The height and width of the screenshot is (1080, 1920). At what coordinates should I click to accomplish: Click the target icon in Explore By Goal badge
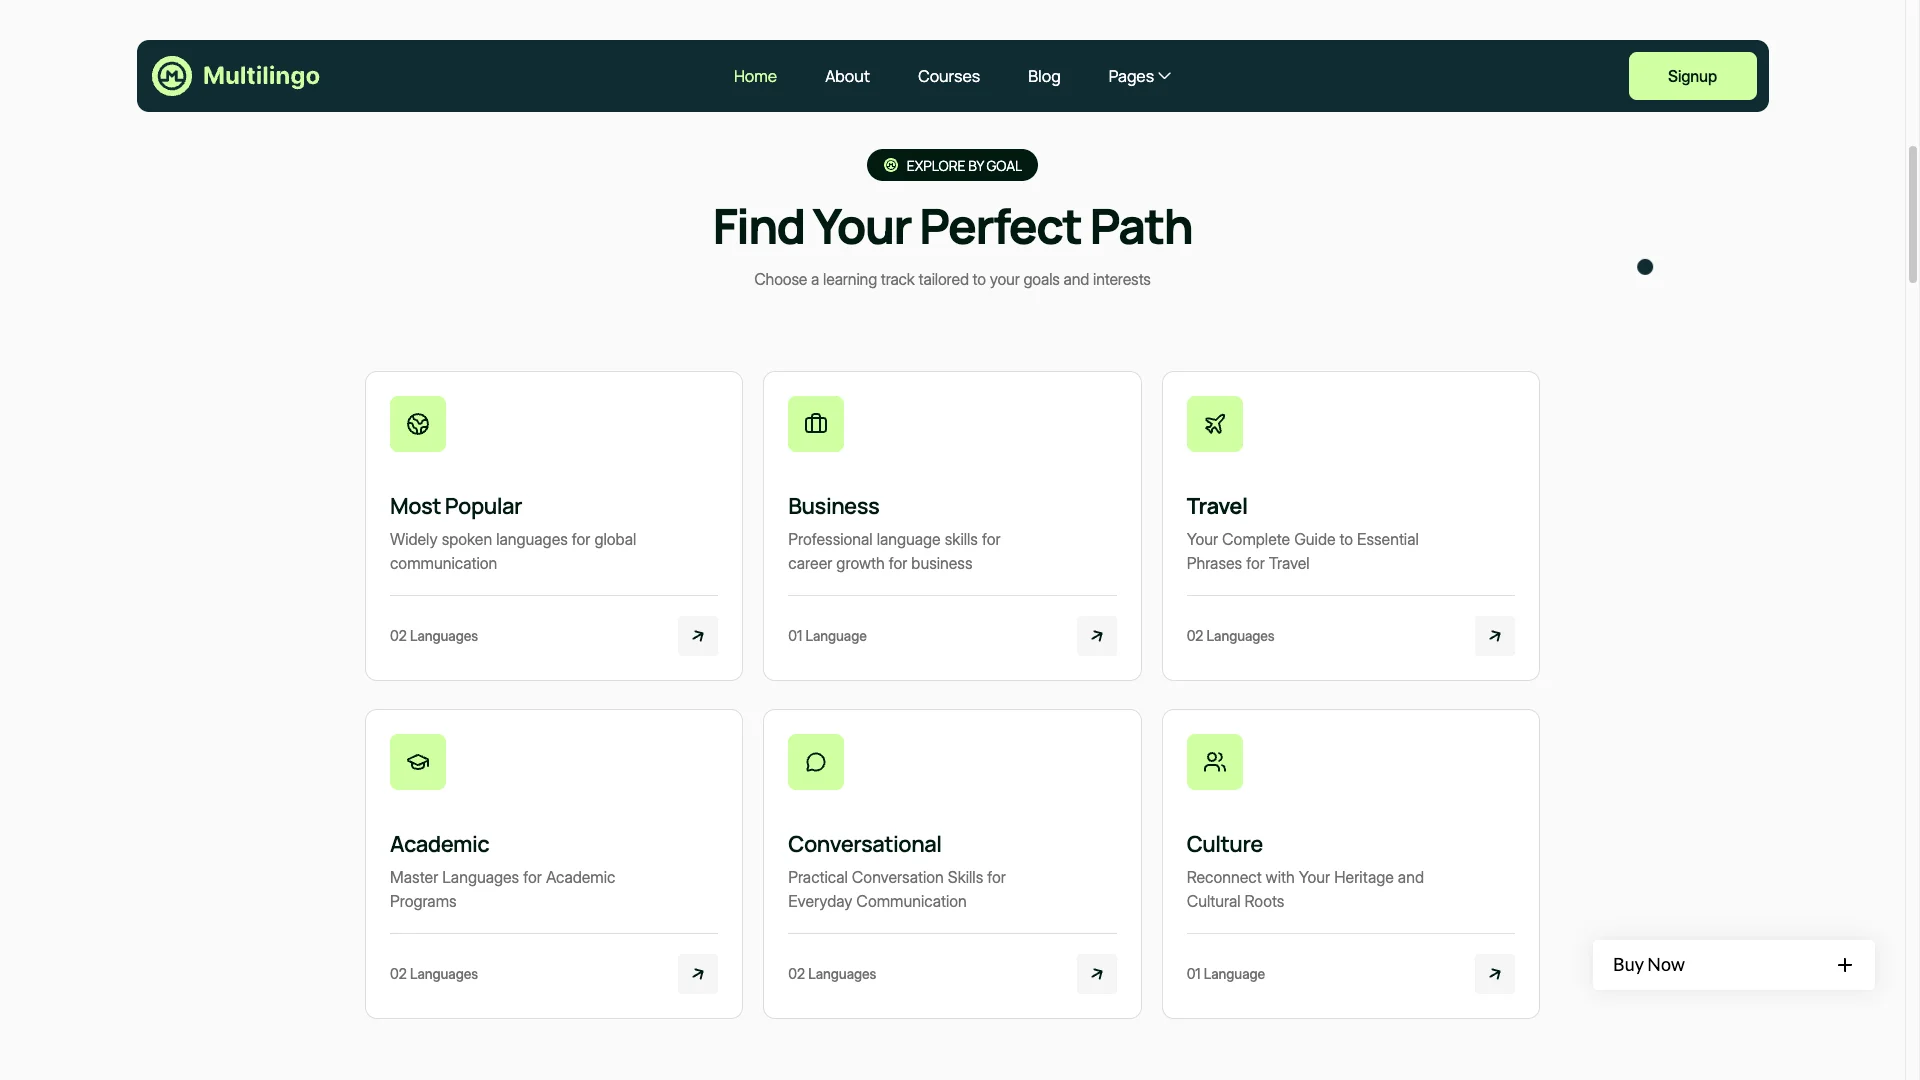889,165
